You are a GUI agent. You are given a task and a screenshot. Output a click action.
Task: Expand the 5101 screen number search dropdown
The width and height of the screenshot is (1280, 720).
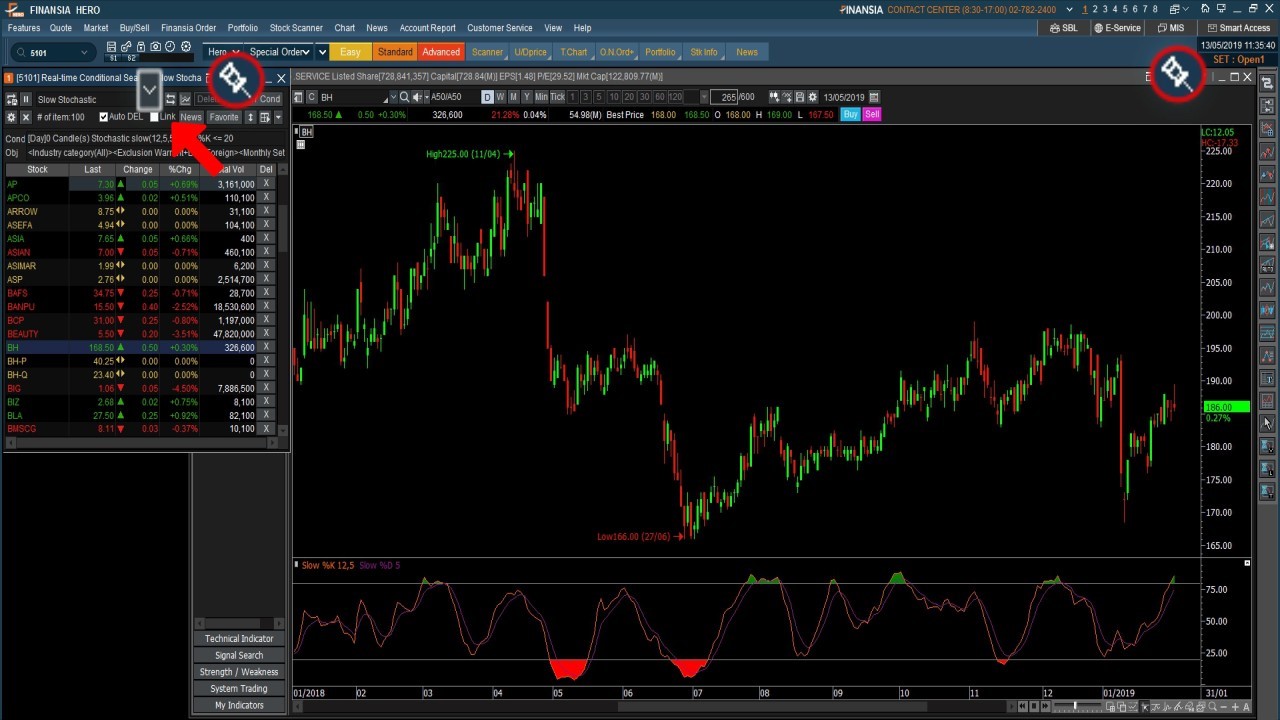tap(84, 52)
